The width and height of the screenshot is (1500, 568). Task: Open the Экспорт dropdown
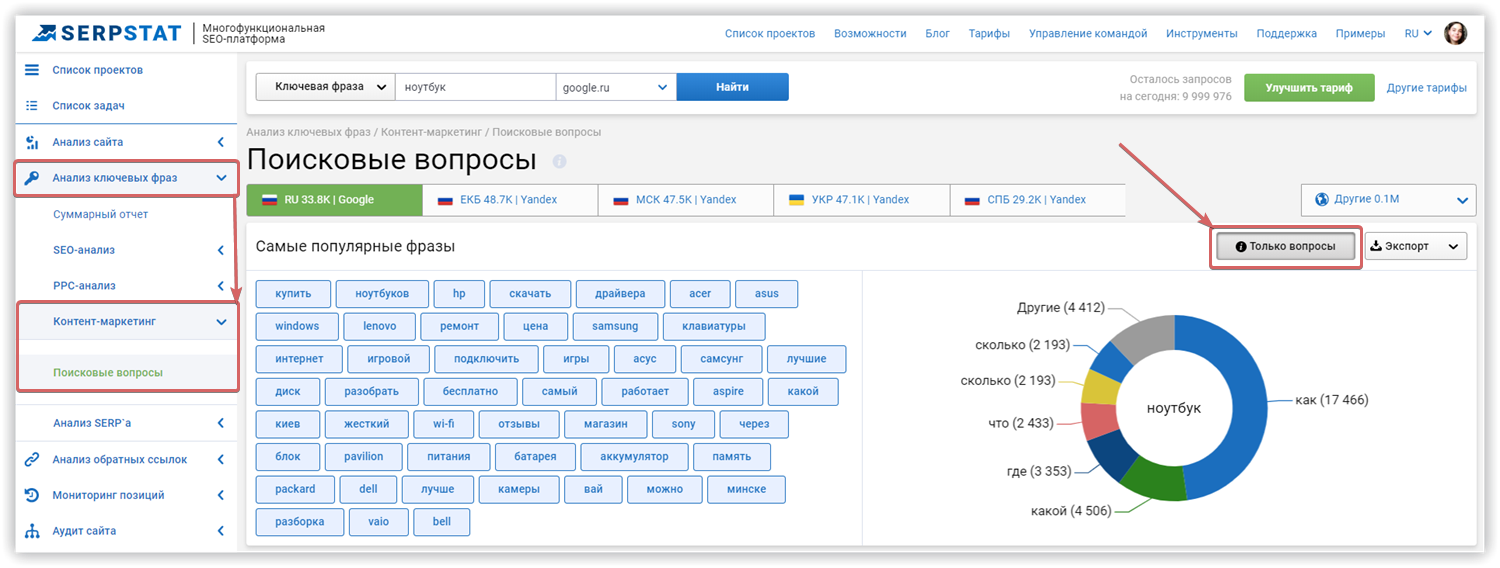click(1416, 246)
